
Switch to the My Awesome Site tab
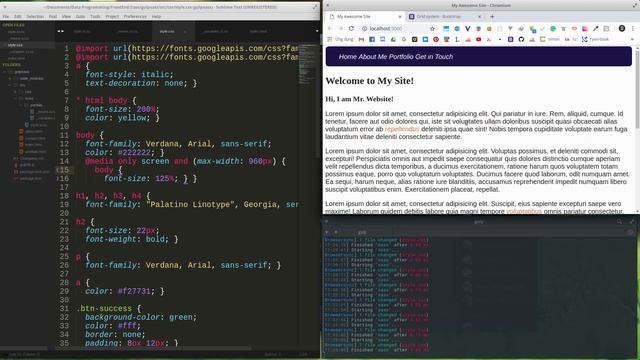pyautogui.click(x=364, y=17)
